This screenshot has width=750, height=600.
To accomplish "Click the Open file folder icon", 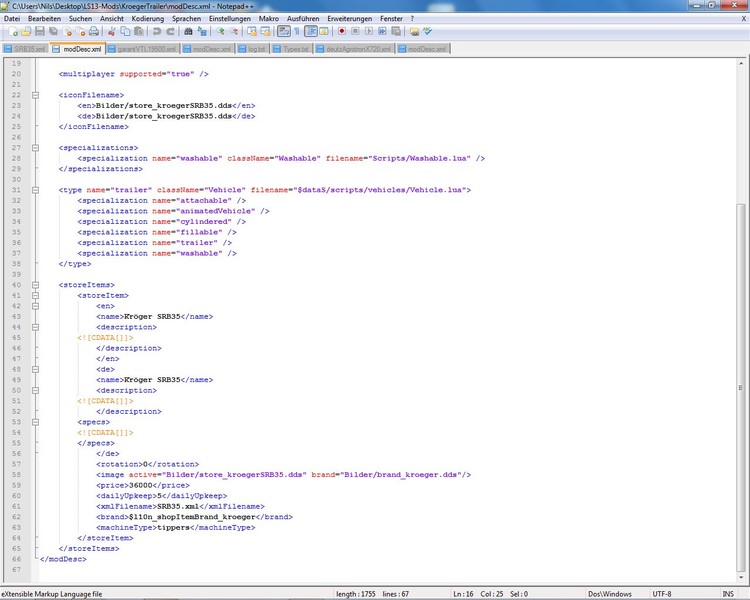I will 26,32.
